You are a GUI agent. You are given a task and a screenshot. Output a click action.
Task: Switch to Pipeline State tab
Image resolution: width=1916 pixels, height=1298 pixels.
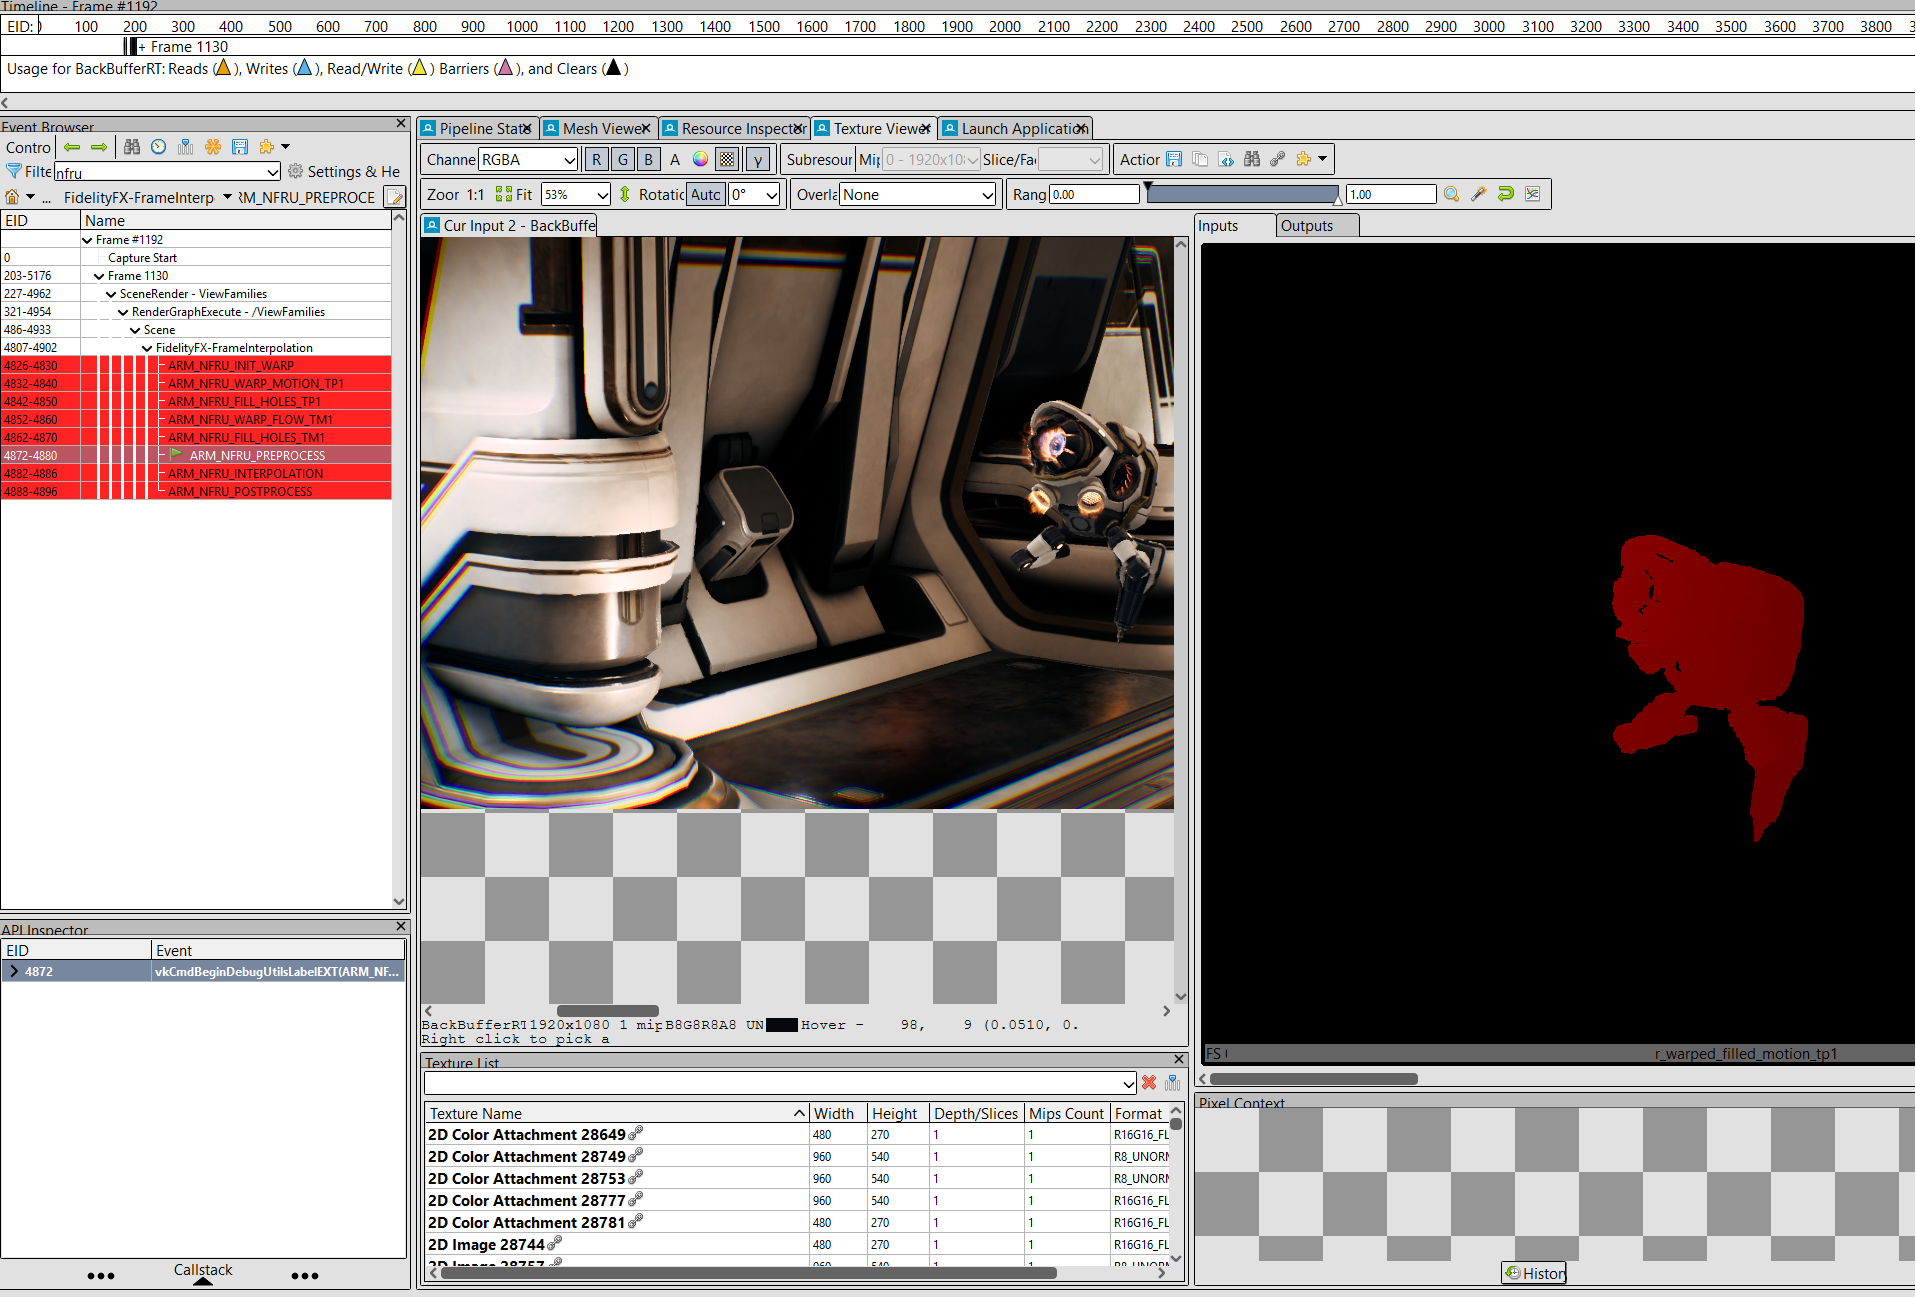pos(477,128)
